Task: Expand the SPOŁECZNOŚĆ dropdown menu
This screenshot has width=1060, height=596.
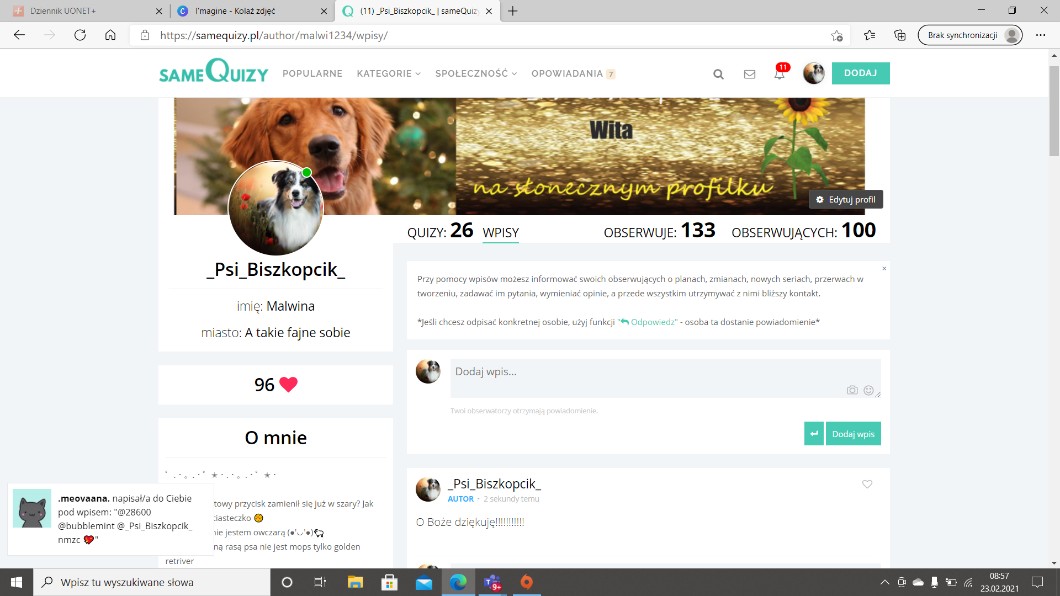Action: 476,74
